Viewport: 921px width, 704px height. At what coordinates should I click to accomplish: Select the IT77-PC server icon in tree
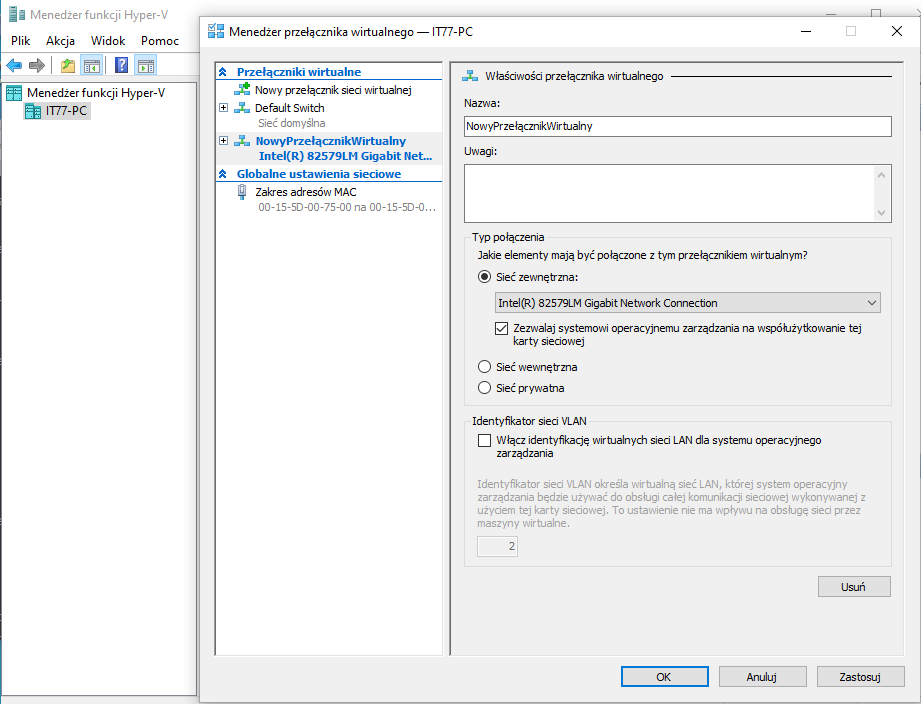pyautogui.click(x=34, y=111)
